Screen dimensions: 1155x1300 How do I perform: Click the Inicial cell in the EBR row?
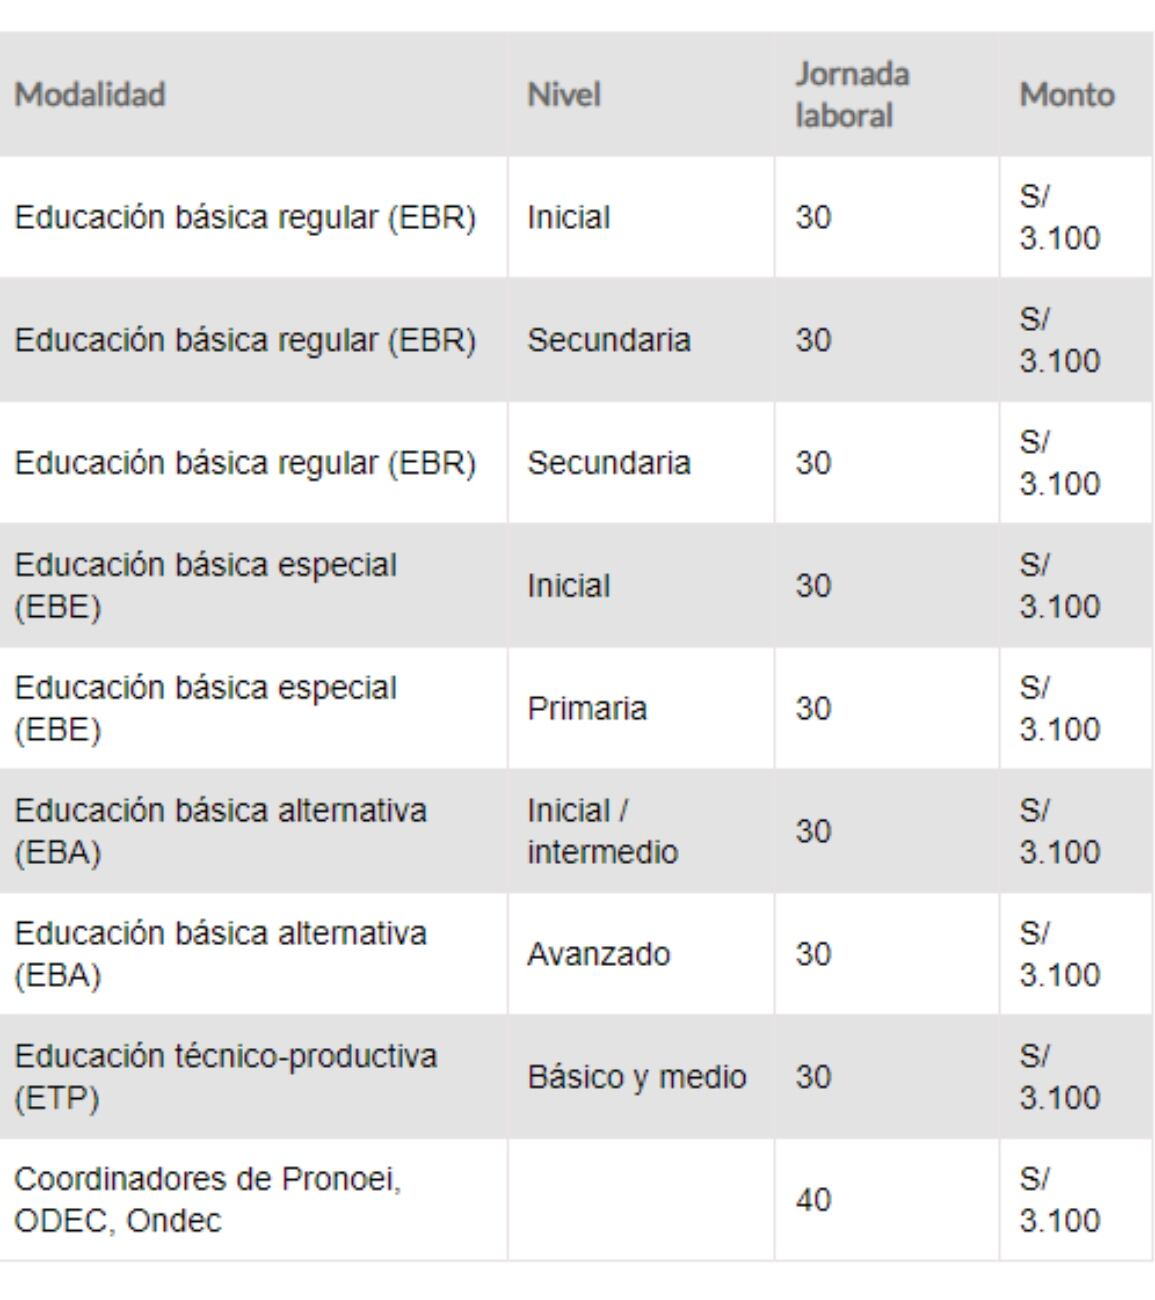point(568,217)
